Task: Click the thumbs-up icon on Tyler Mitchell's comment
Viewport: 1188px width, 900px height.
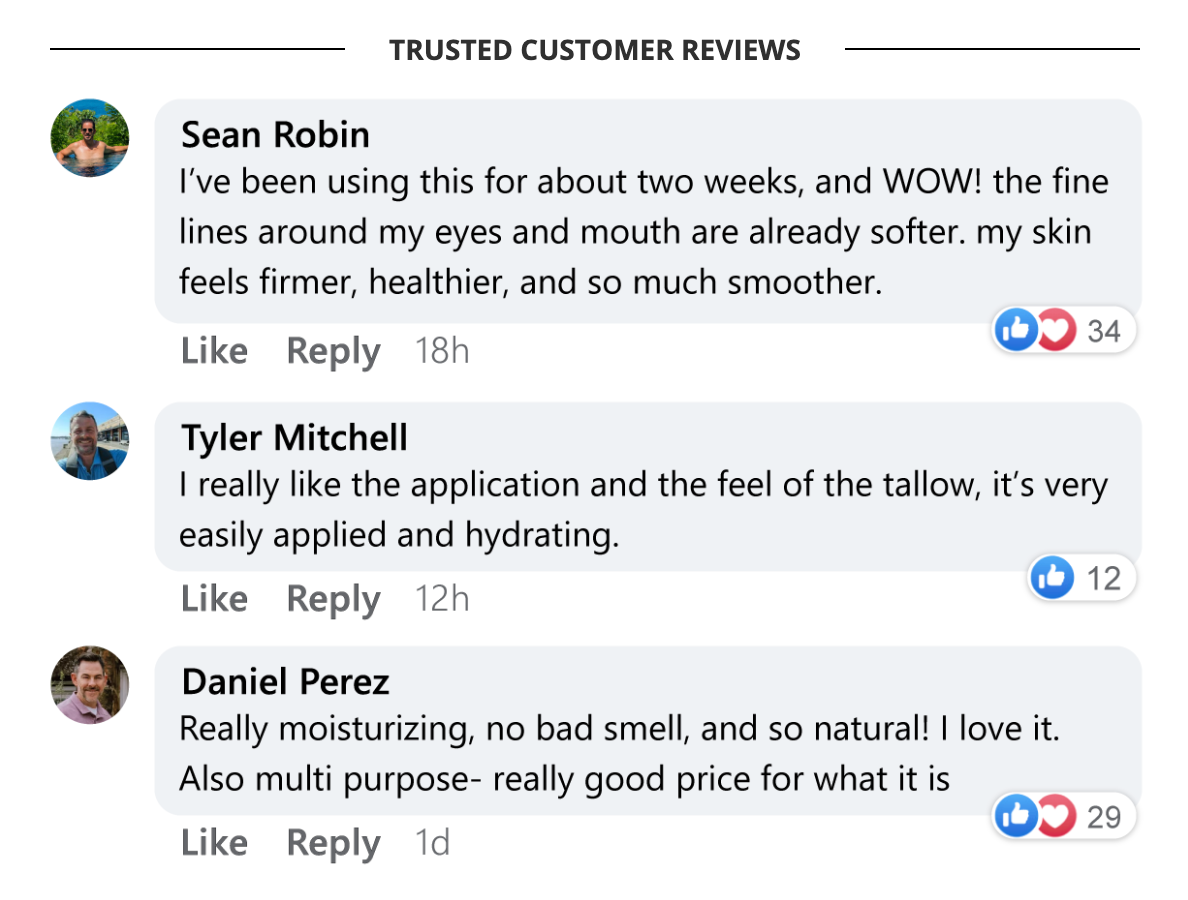Action: [x=1052, y=578]
